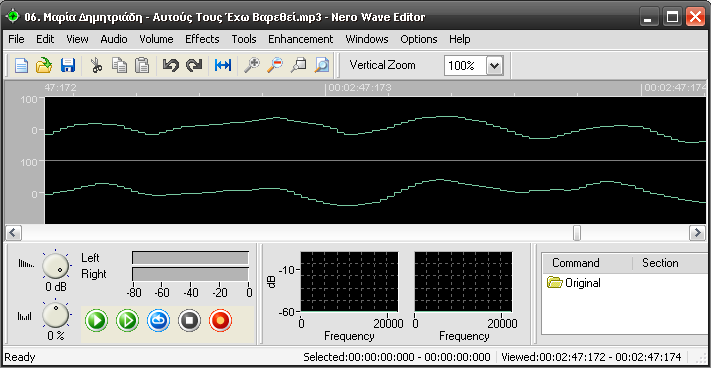Click the Nero Wave Editor title bar icon

pyautogui.click(x=13, y=17)
